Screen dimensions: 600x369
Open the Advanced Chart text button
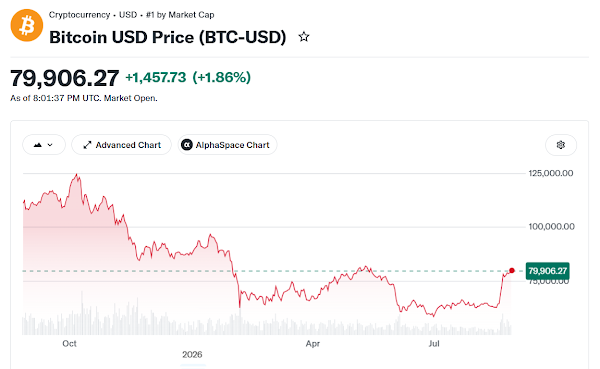point(128,145)
